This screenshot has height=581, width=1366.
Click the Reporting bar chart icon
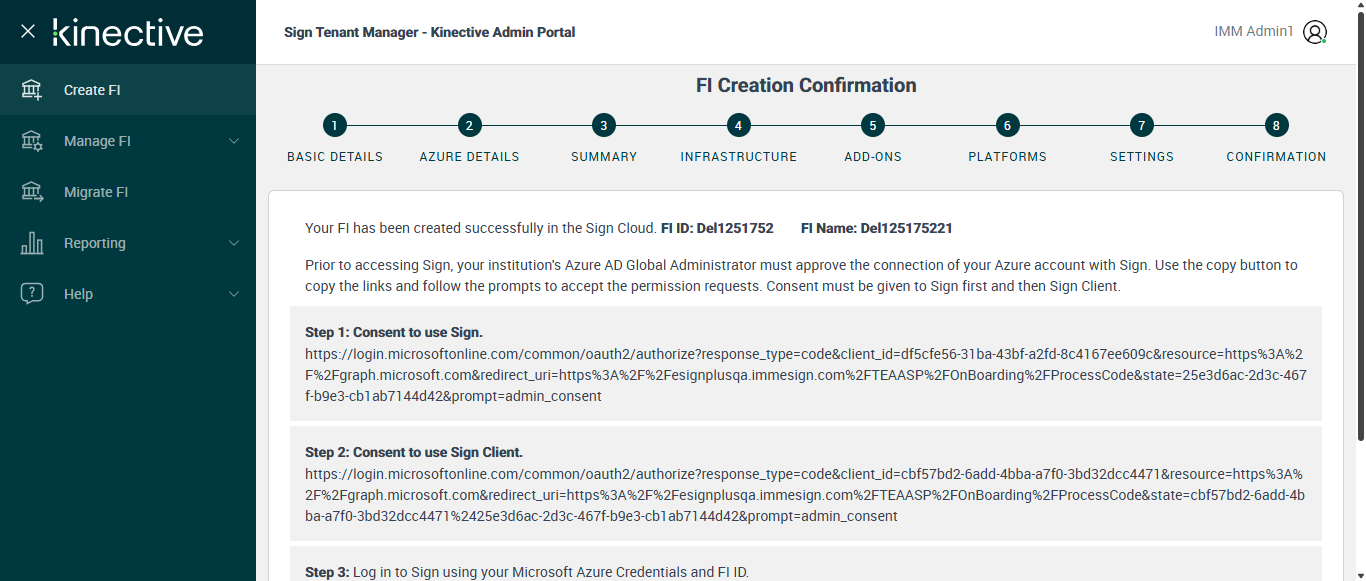click(32, 243)
